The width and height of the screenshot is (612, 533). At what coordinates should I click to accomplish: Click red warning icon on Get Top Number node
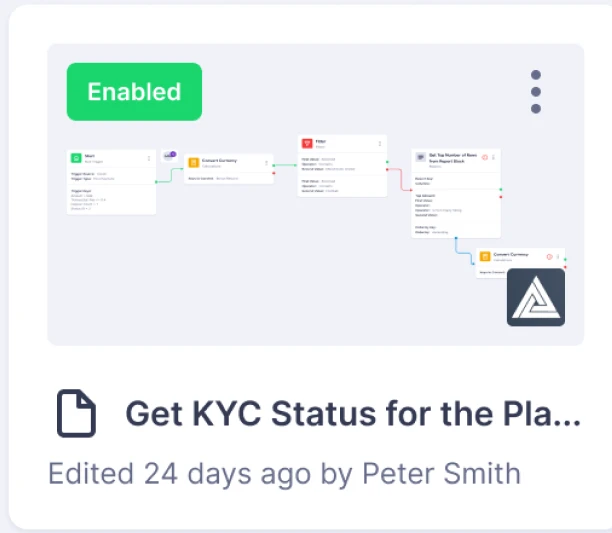[x=485, y=157]
